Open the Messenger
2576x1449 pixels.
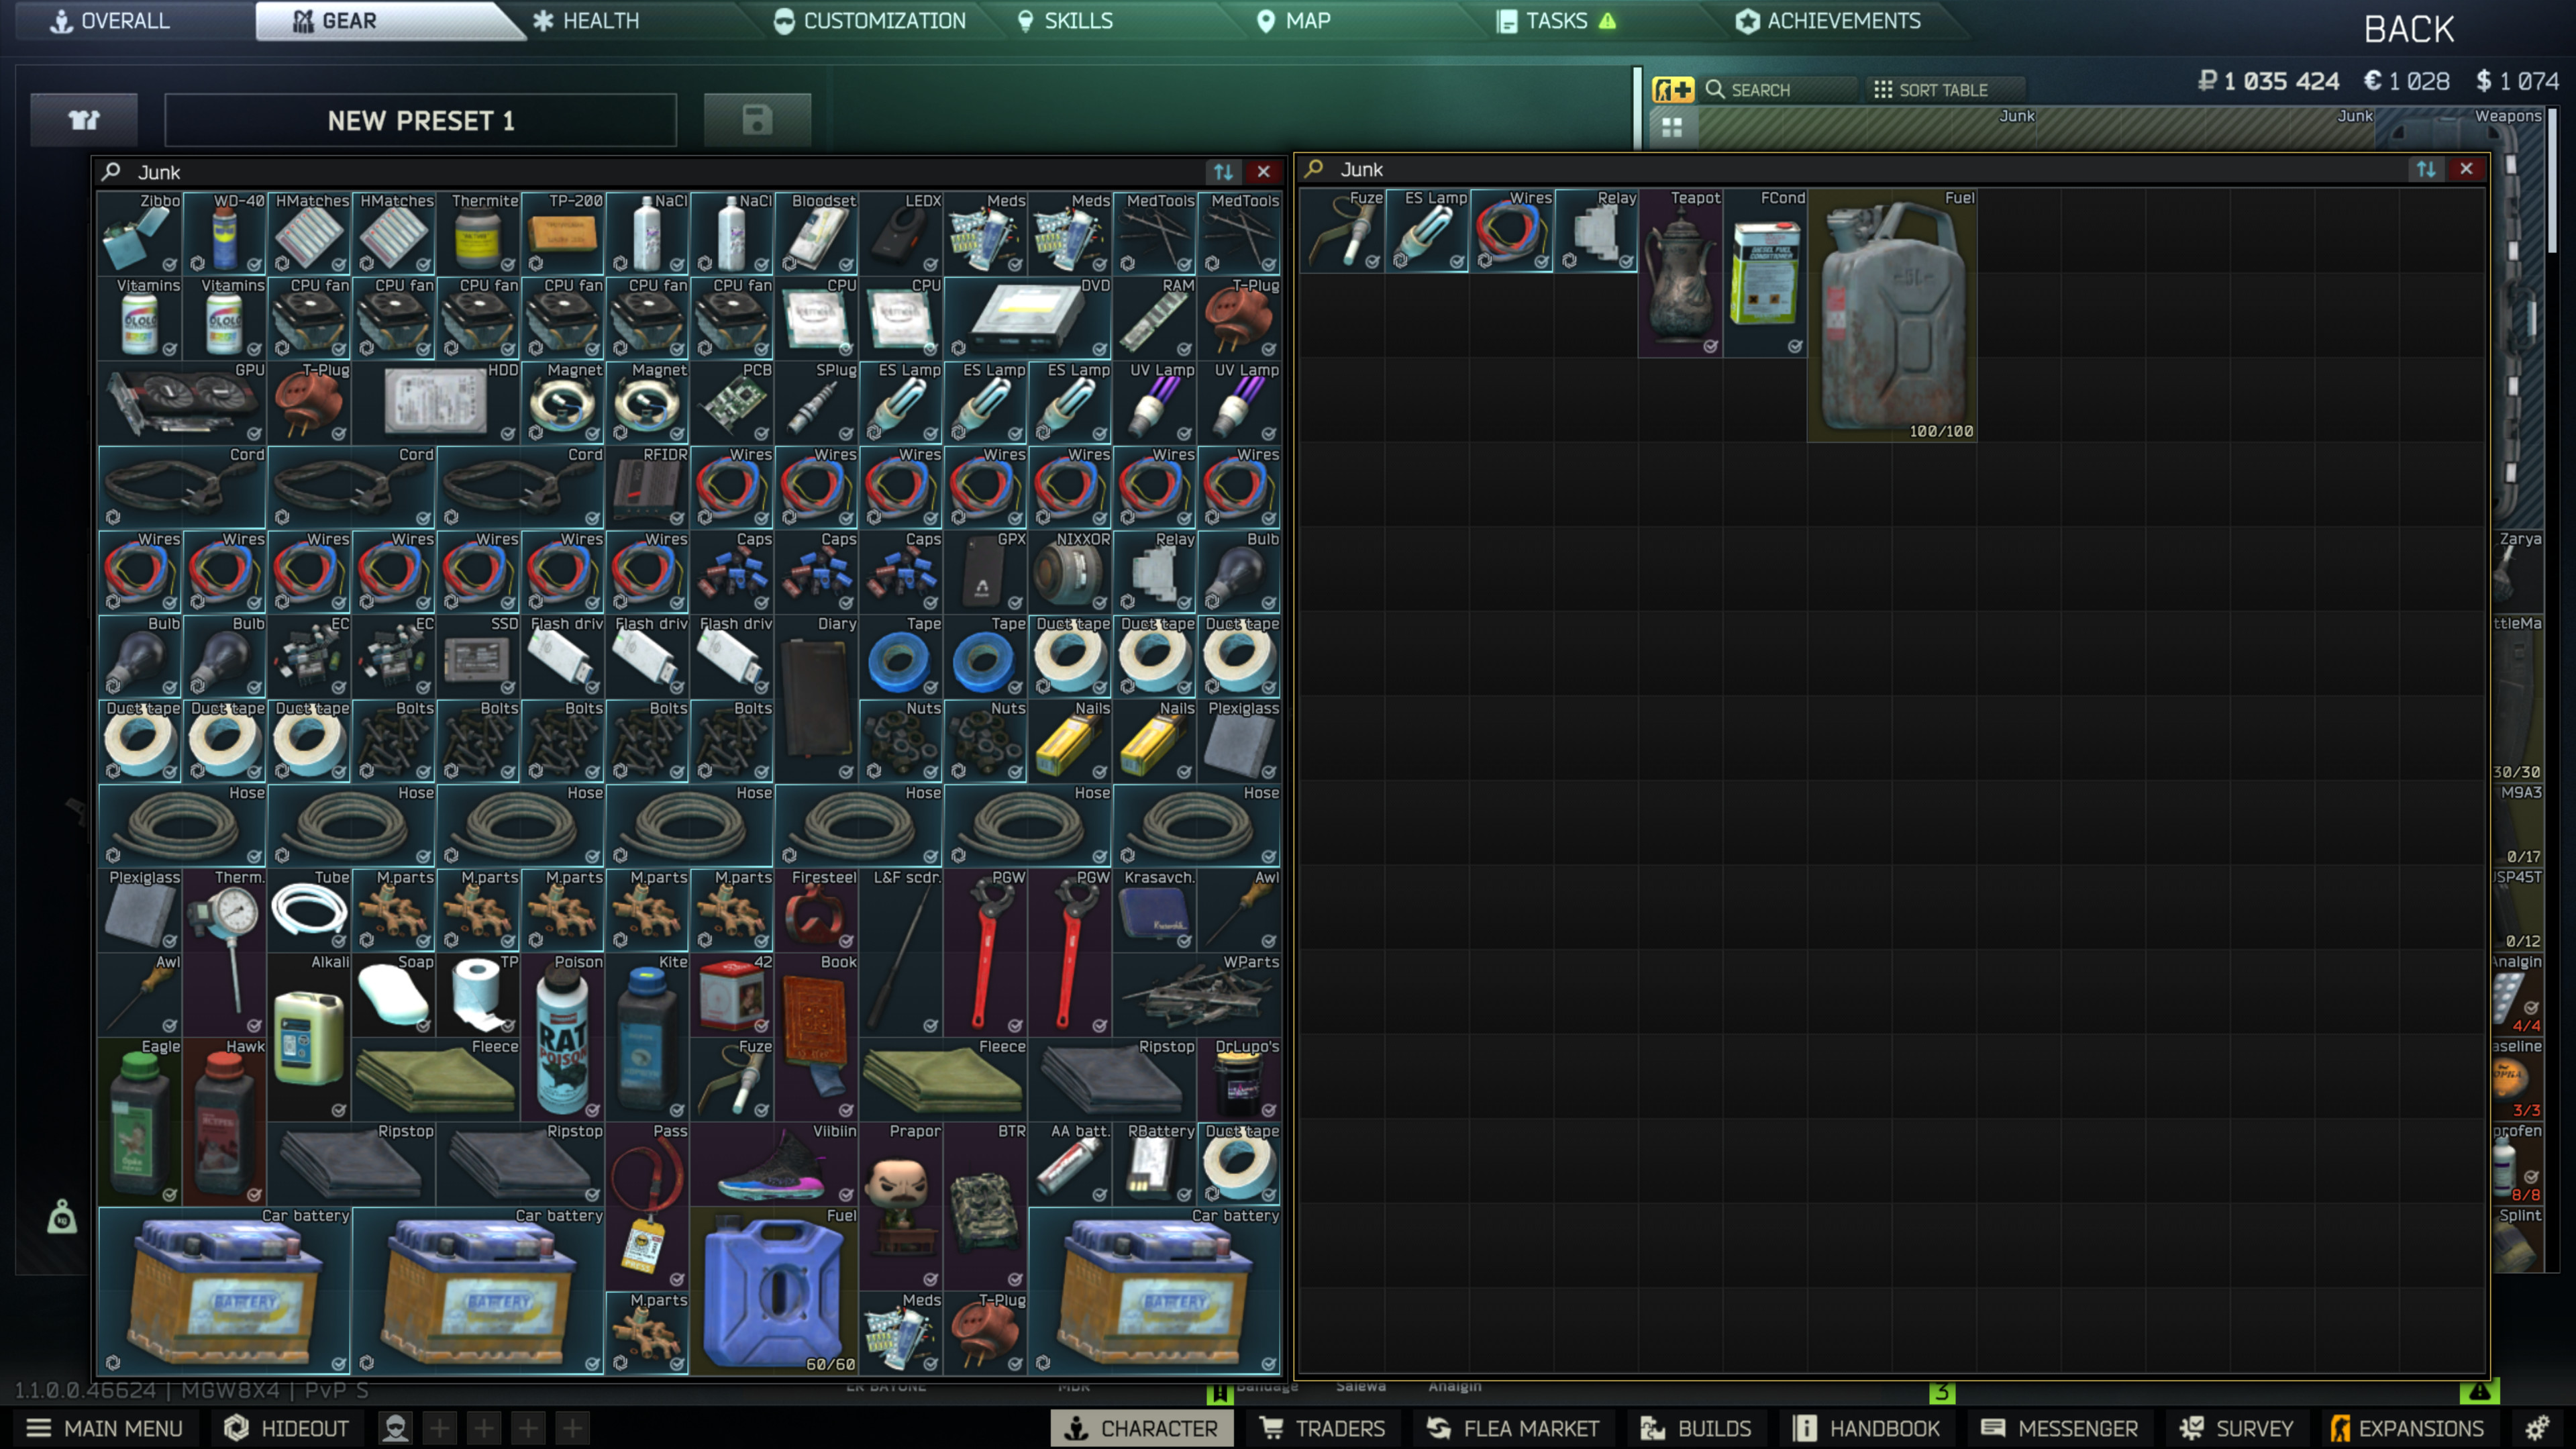(2059, 1428)
